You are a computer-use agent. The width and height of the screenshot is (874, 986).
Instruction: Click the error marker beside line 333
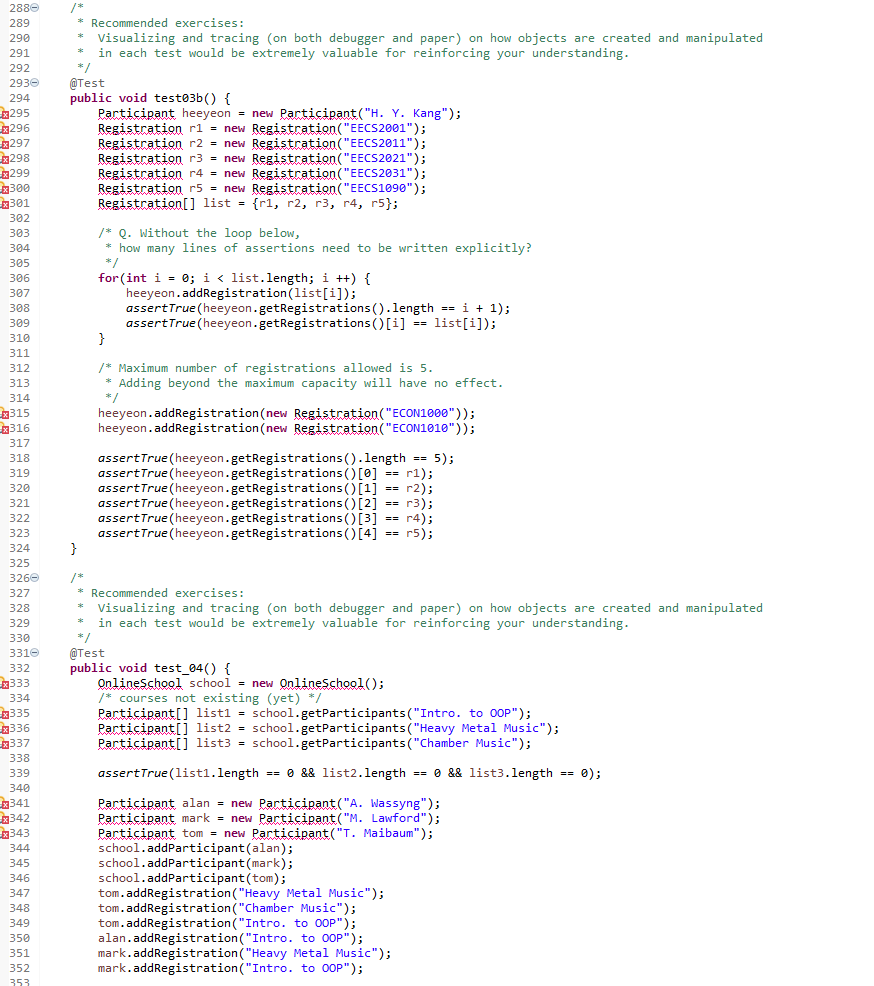tap(7, 683)
